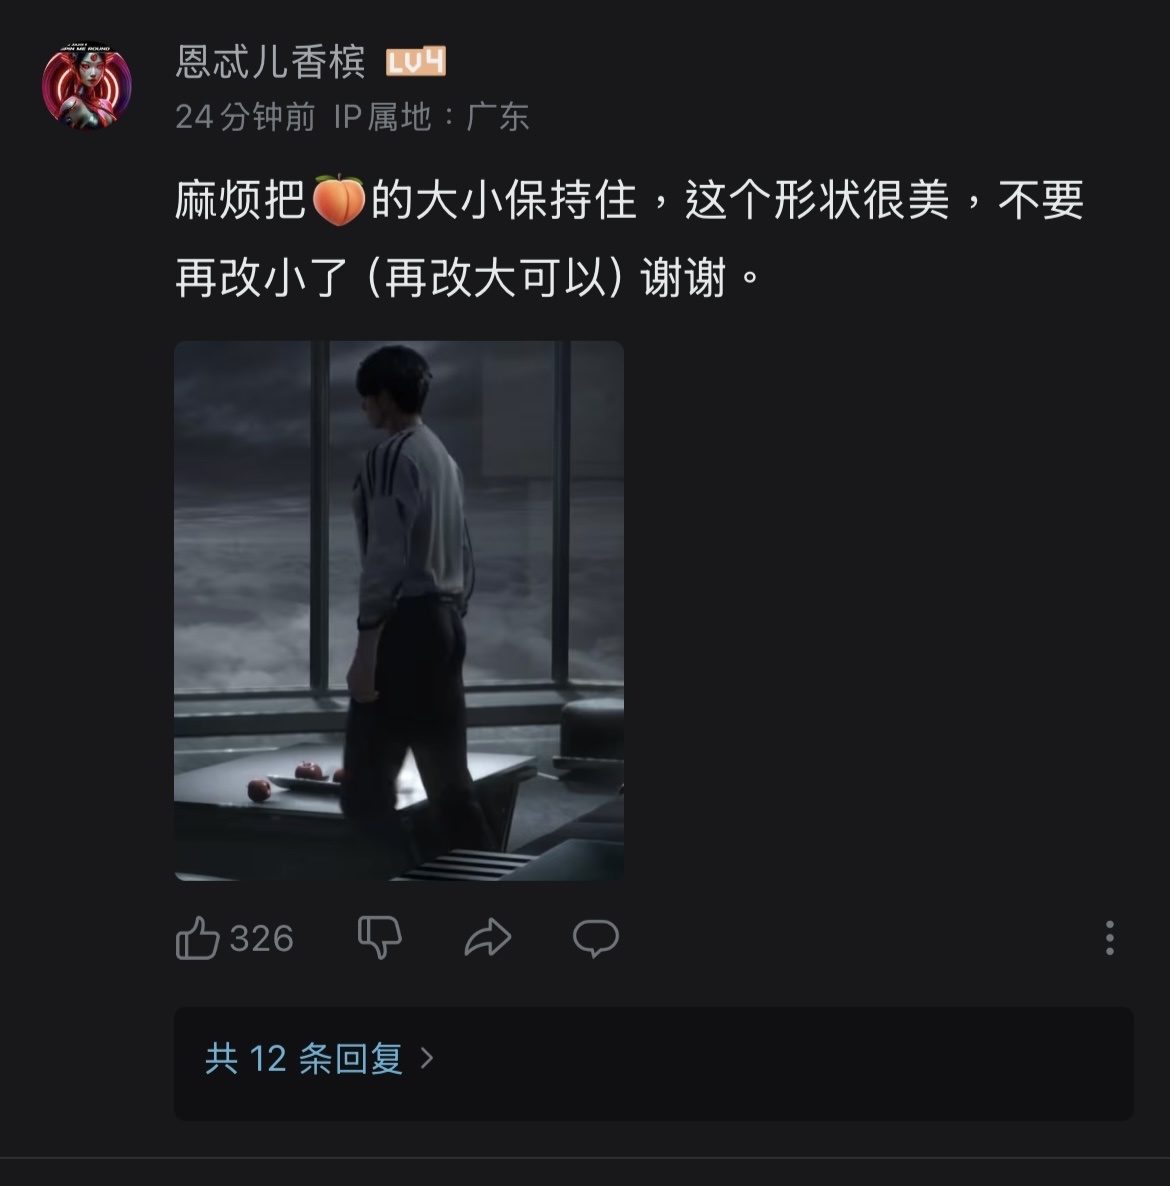Tap empty area of the replies box
Screen dimensions: 1170x1186
pos(779,1063)
